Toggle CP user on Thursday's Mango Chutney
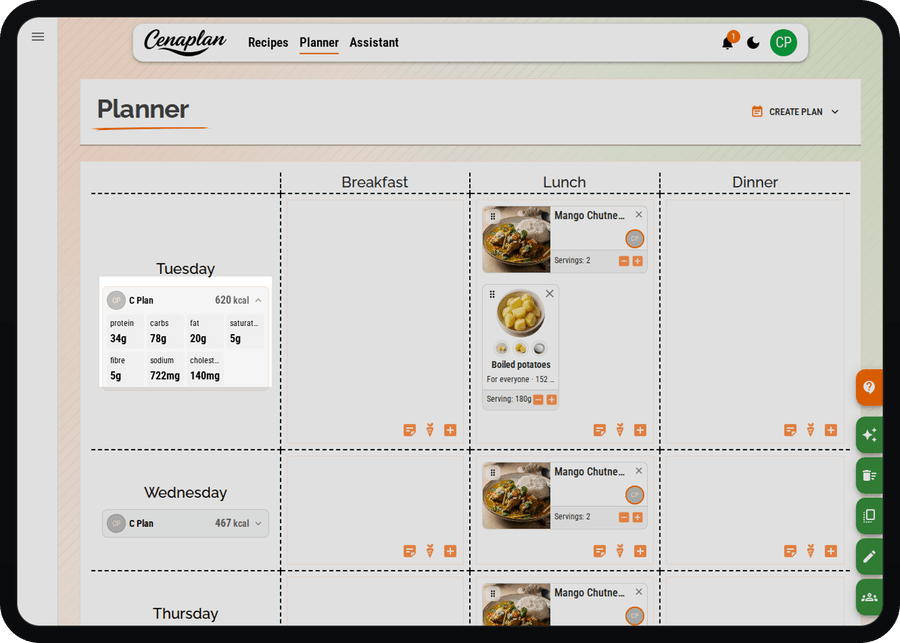The height and width of the screenshot is (643, 900). tap(634, 615)
